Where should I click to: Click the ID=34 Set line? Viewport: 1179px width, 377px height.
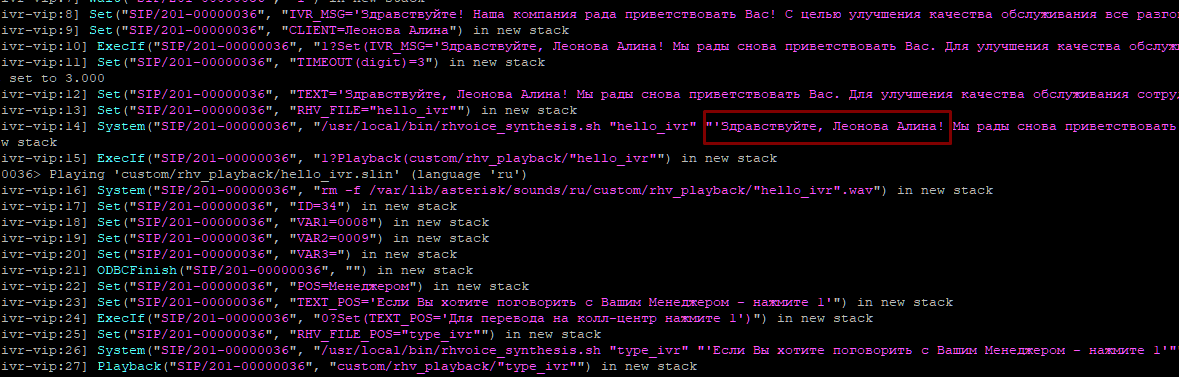pyautogui.click(x=229, y=206)
